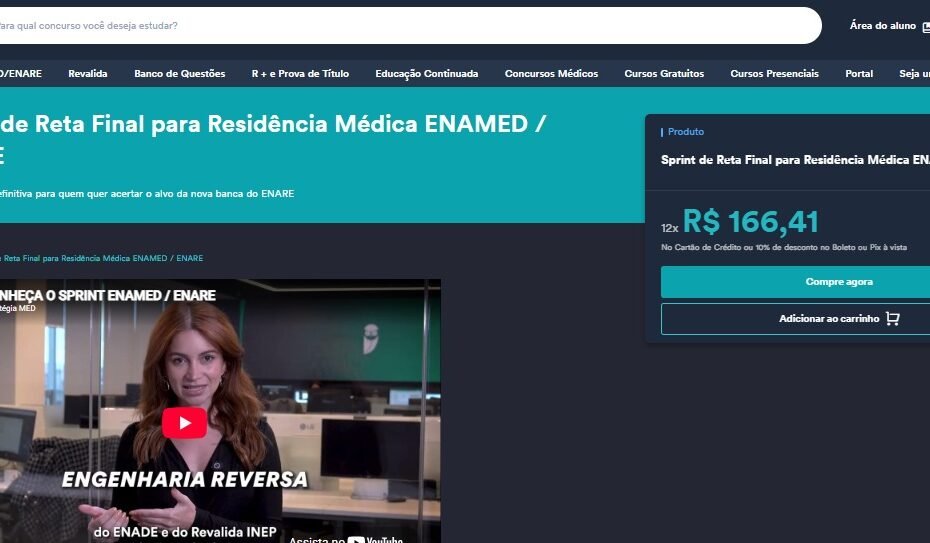The width and height of the screenshot is (930, 543).
Task: Go to Concursos Médicos
Action: tap(551, 74)
